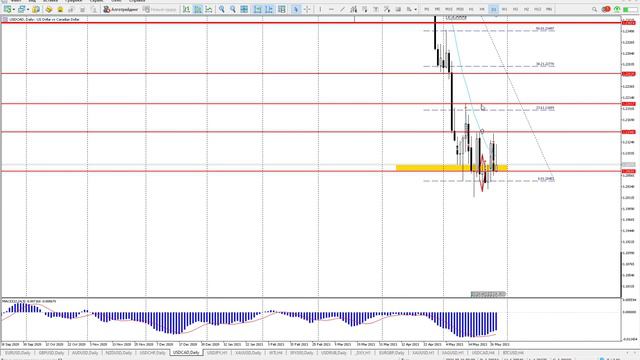Switch to USDJPY,H1 chart tab
640x360 pixels.
[217, 353]
